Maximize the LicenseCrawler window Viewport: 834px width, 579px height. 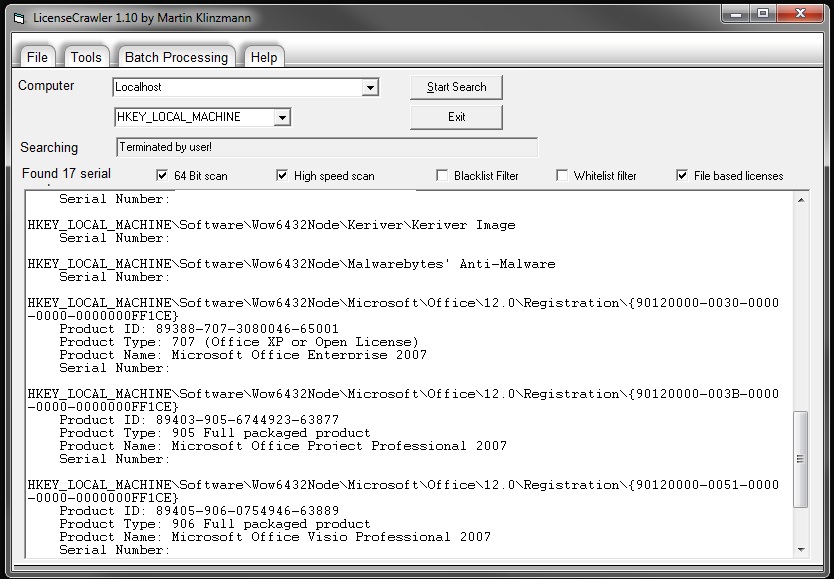763,14
